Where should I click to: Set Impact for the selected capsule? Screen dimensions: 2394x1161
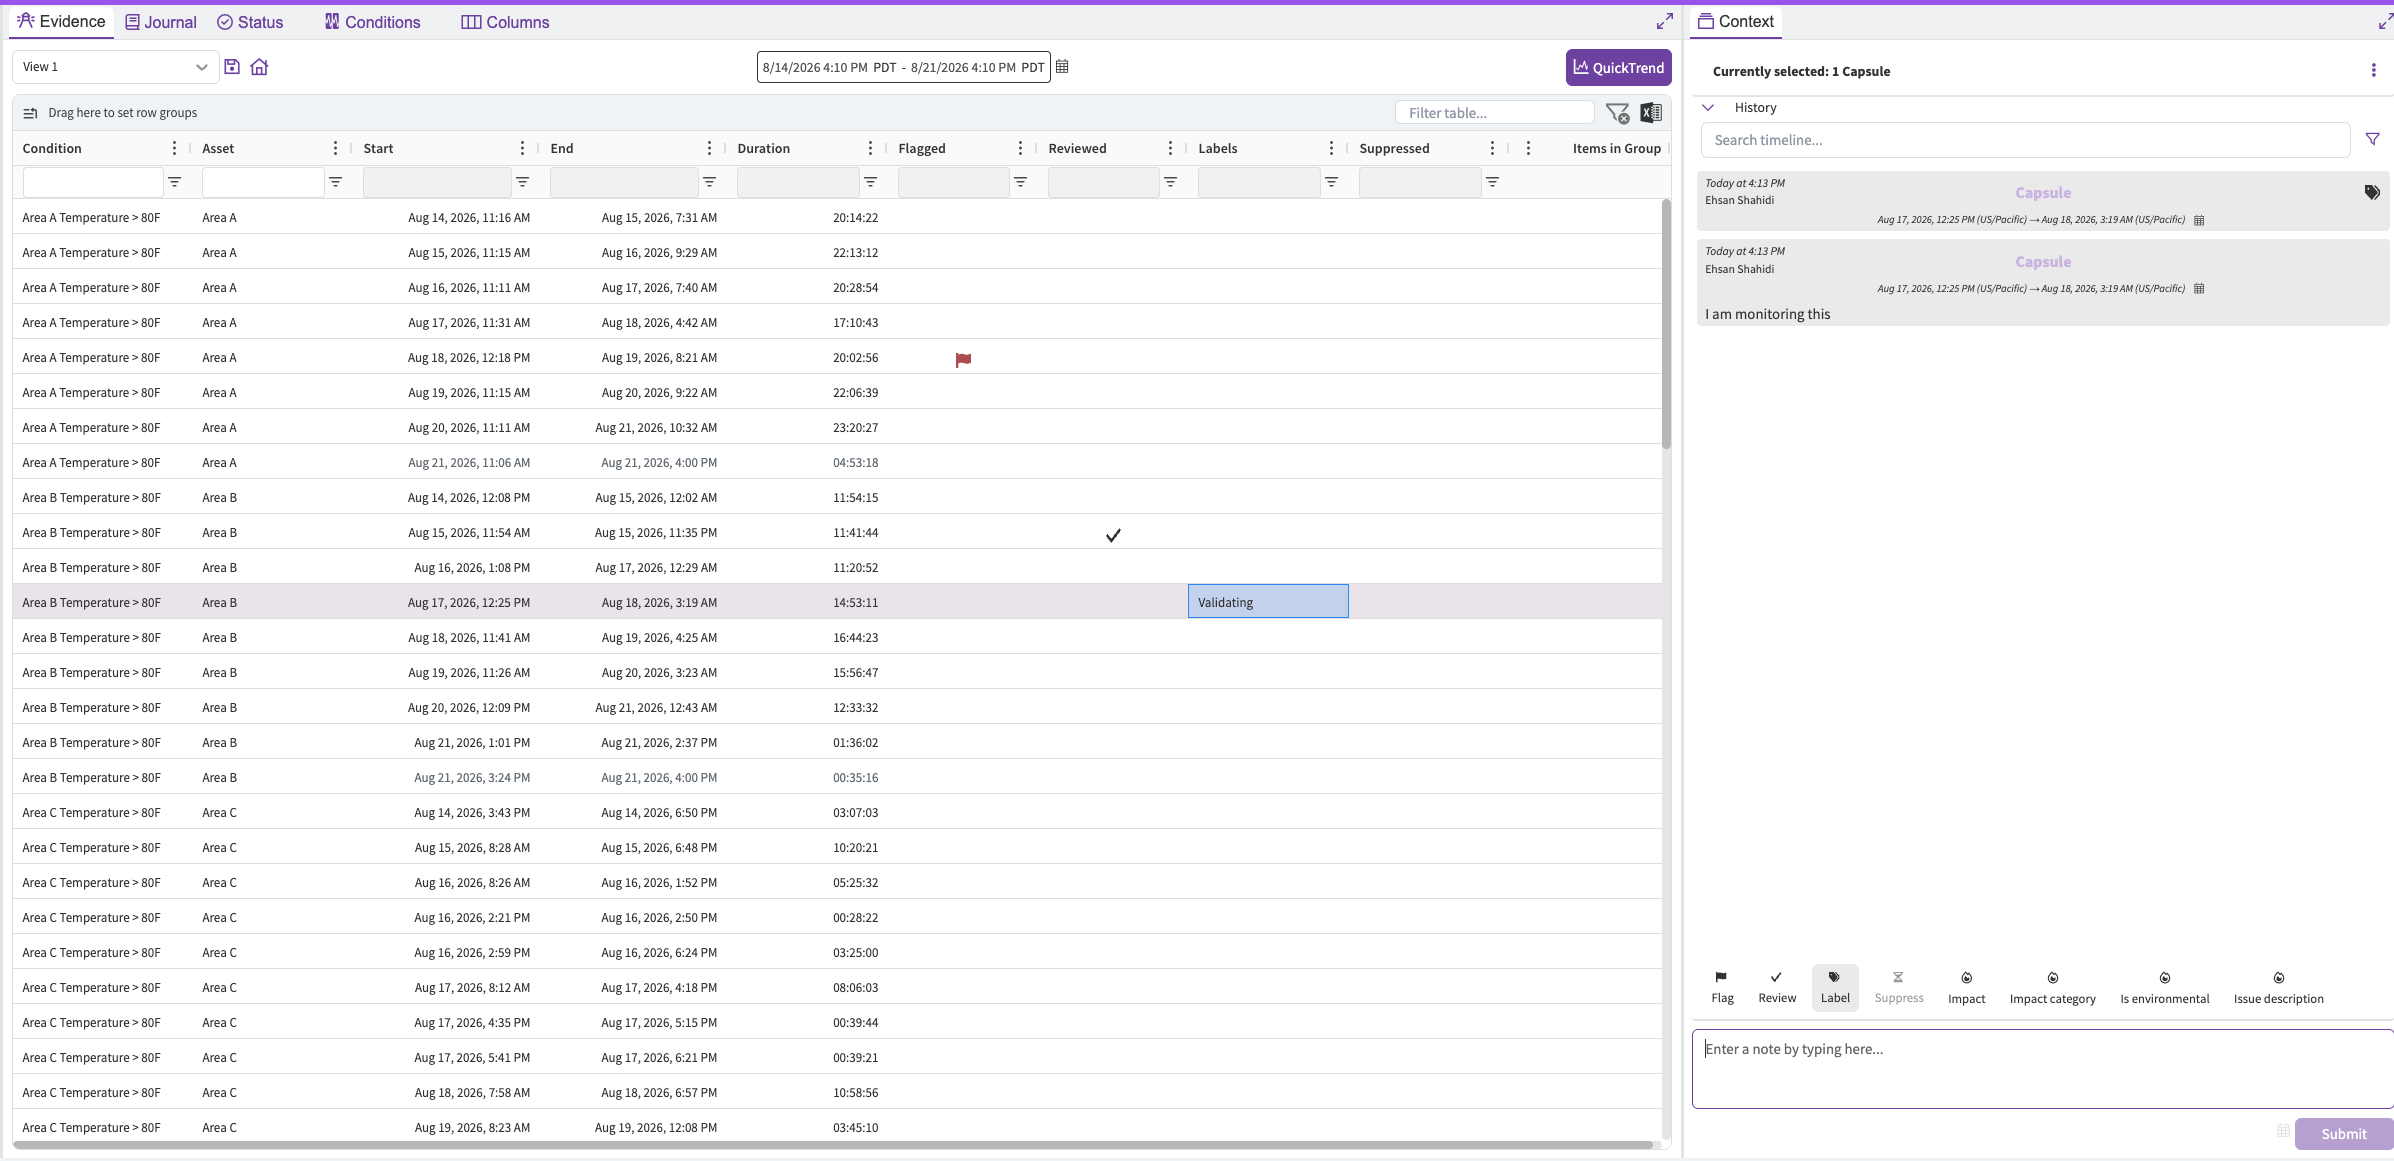(1966, 987)
